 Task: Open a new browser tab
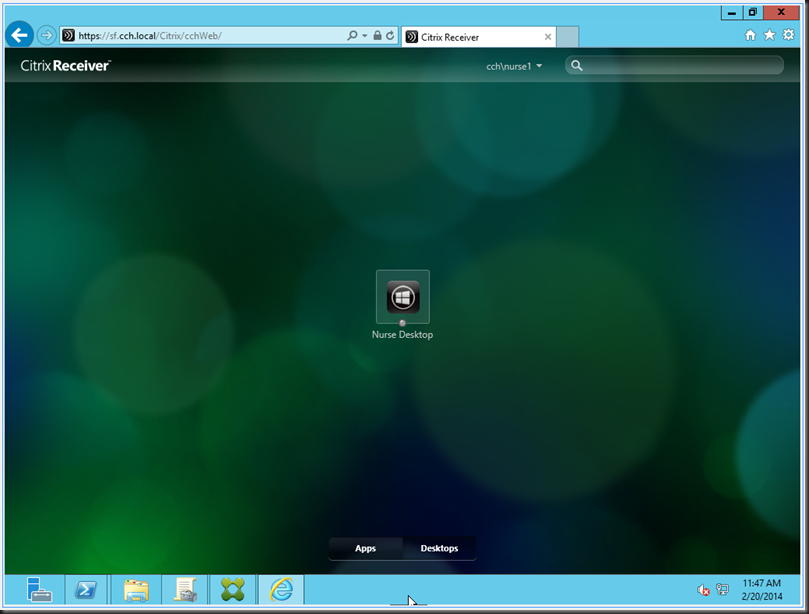point(568,37)
